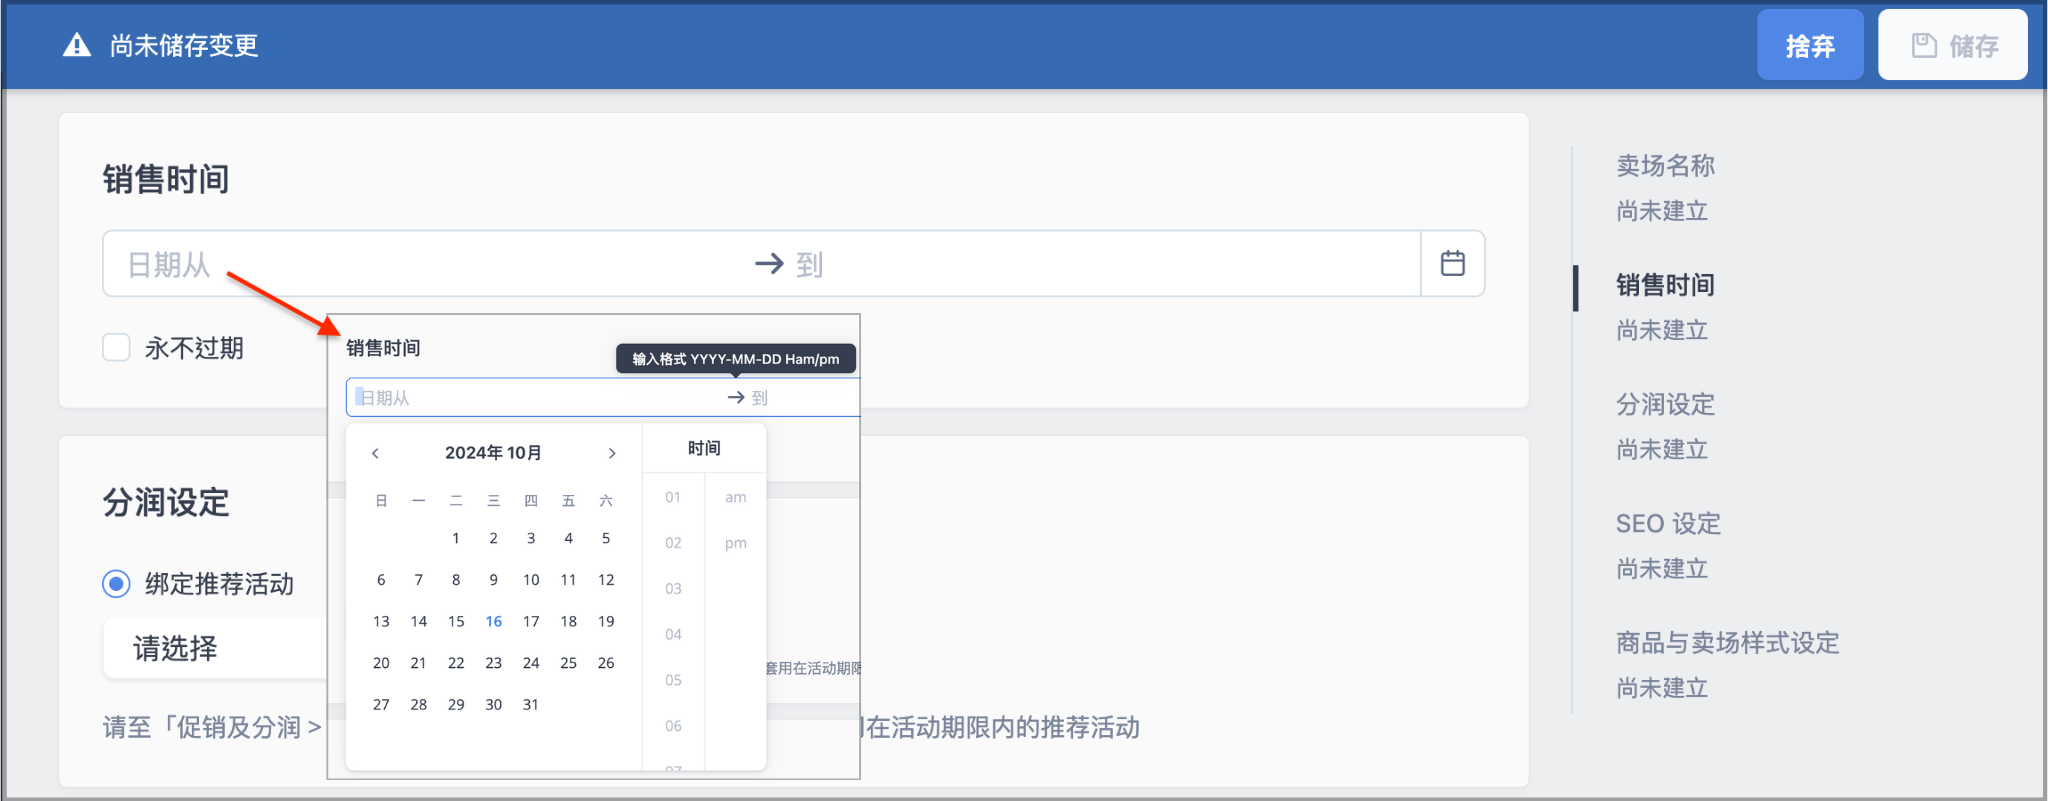
Task: Select October 31 in the calendar
Action: pyautogui.click(x=531, y=704)
